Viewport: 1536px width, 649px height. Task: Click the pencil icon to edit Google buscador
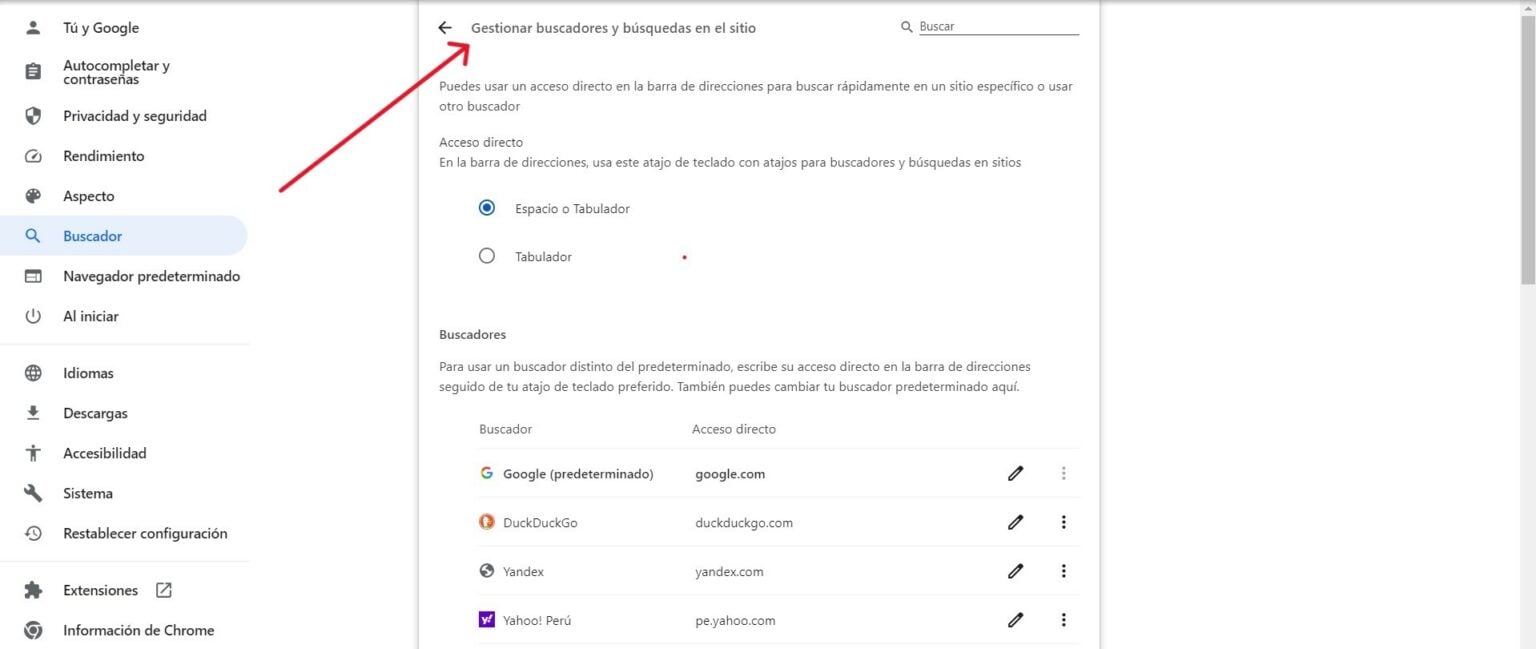click(x=1015, y=472)
